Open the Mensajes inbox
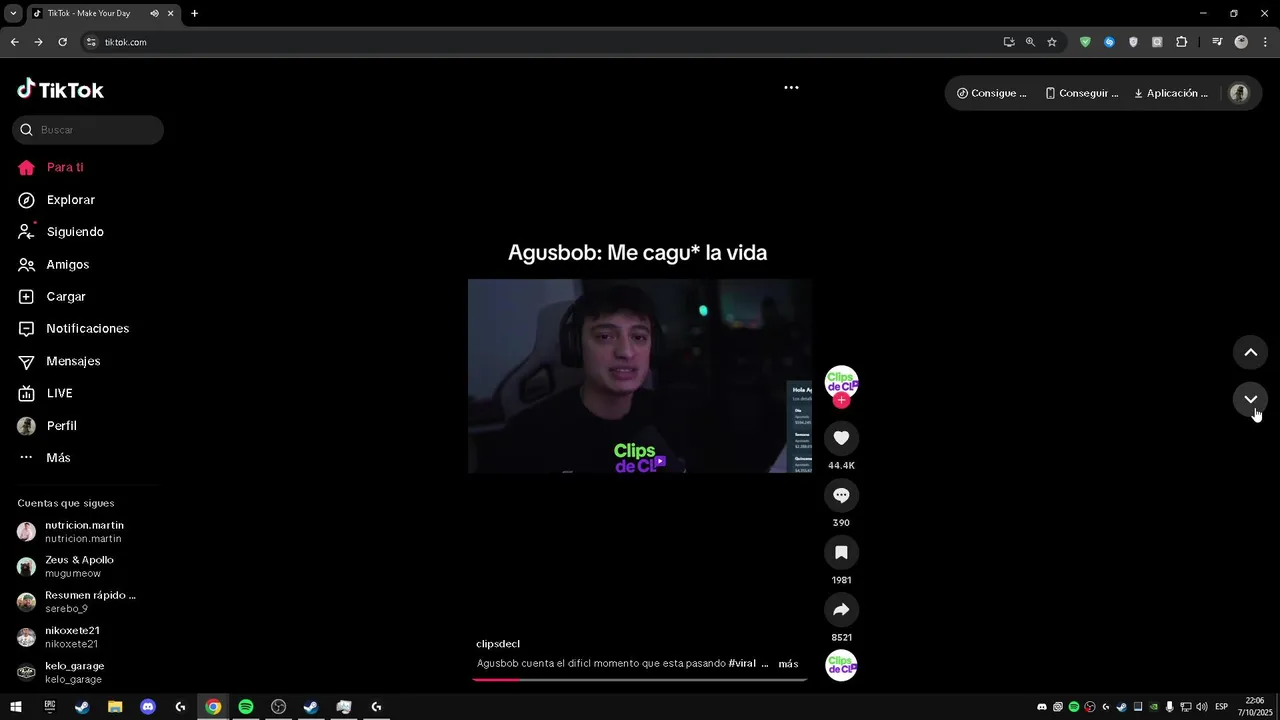Image resolution: width=1280 pixels, height=720 pixels. tap(59, 361)
